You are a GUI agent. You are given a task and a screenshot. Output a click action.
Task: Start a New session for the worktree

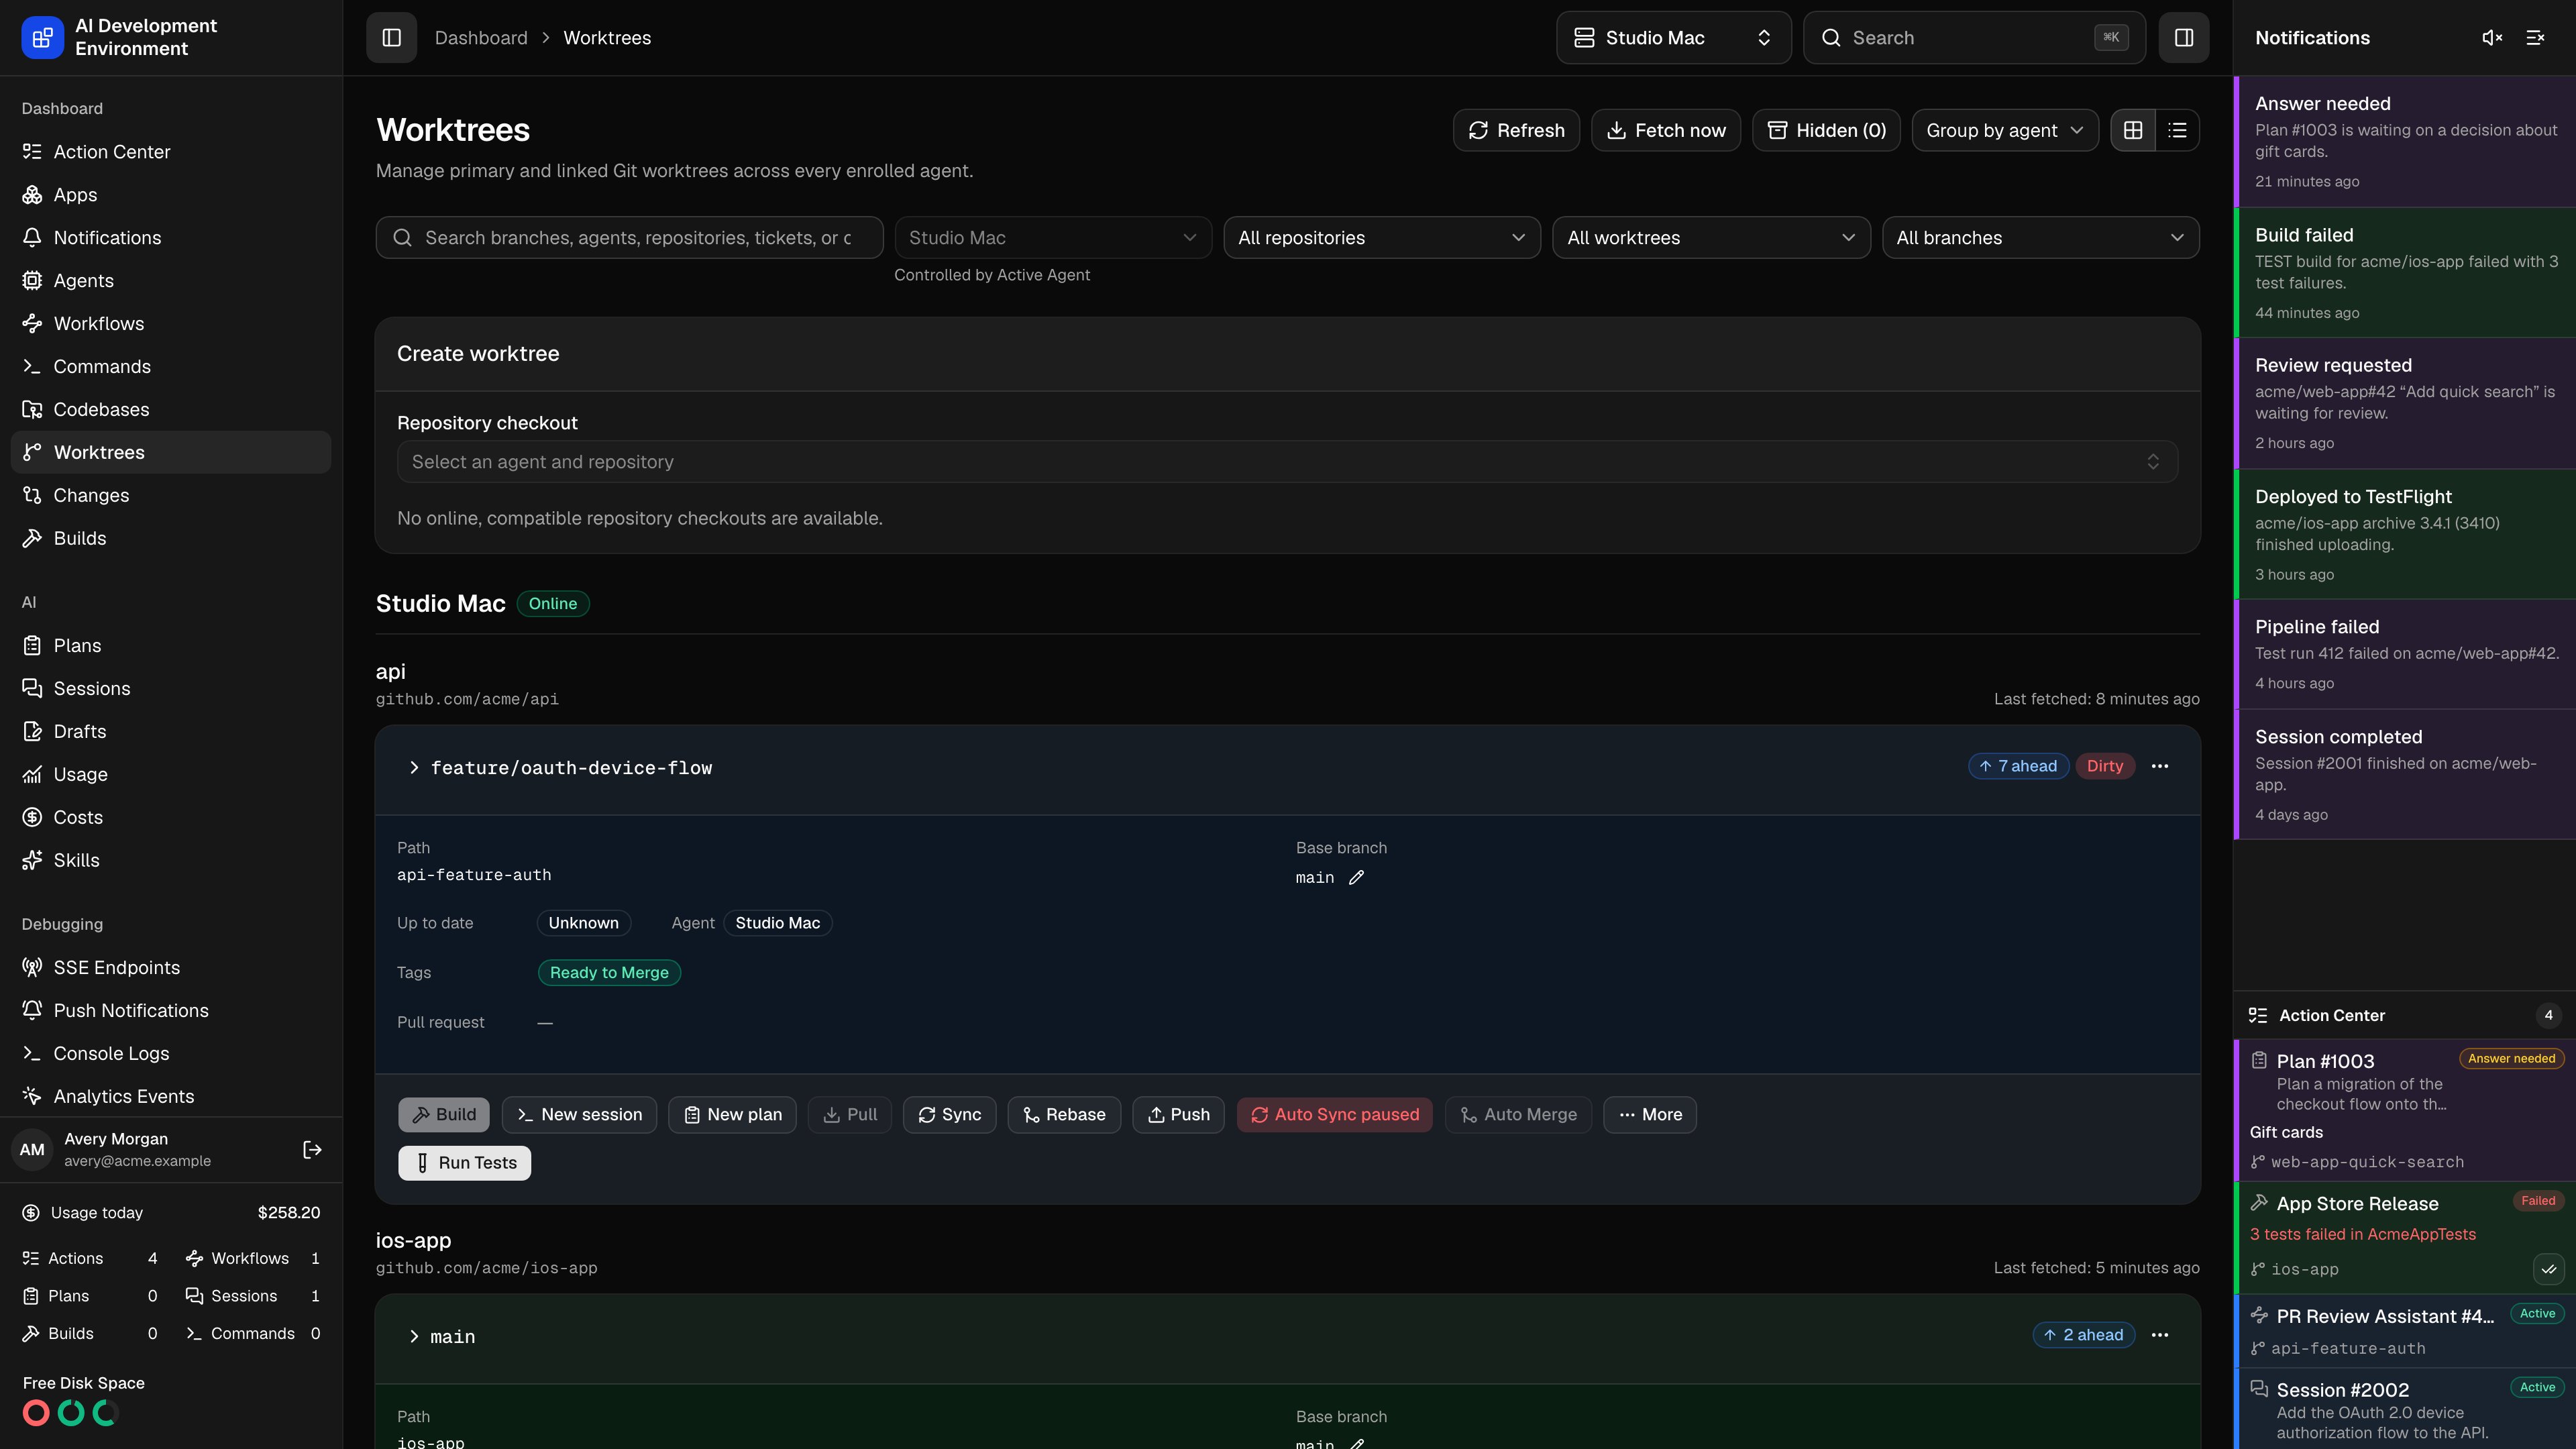pyautogui.click(x=579, y=1115)
